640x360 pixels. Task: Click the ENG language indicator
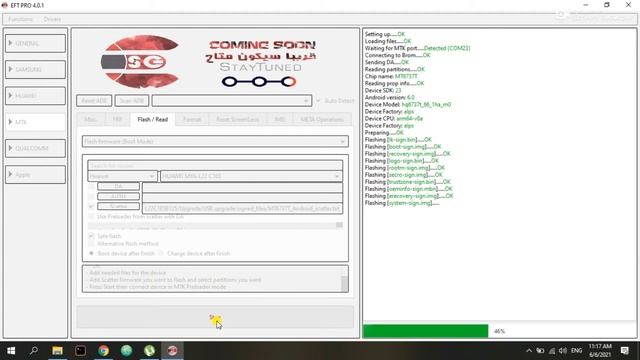pyautogui.click(x=576, y=351)
